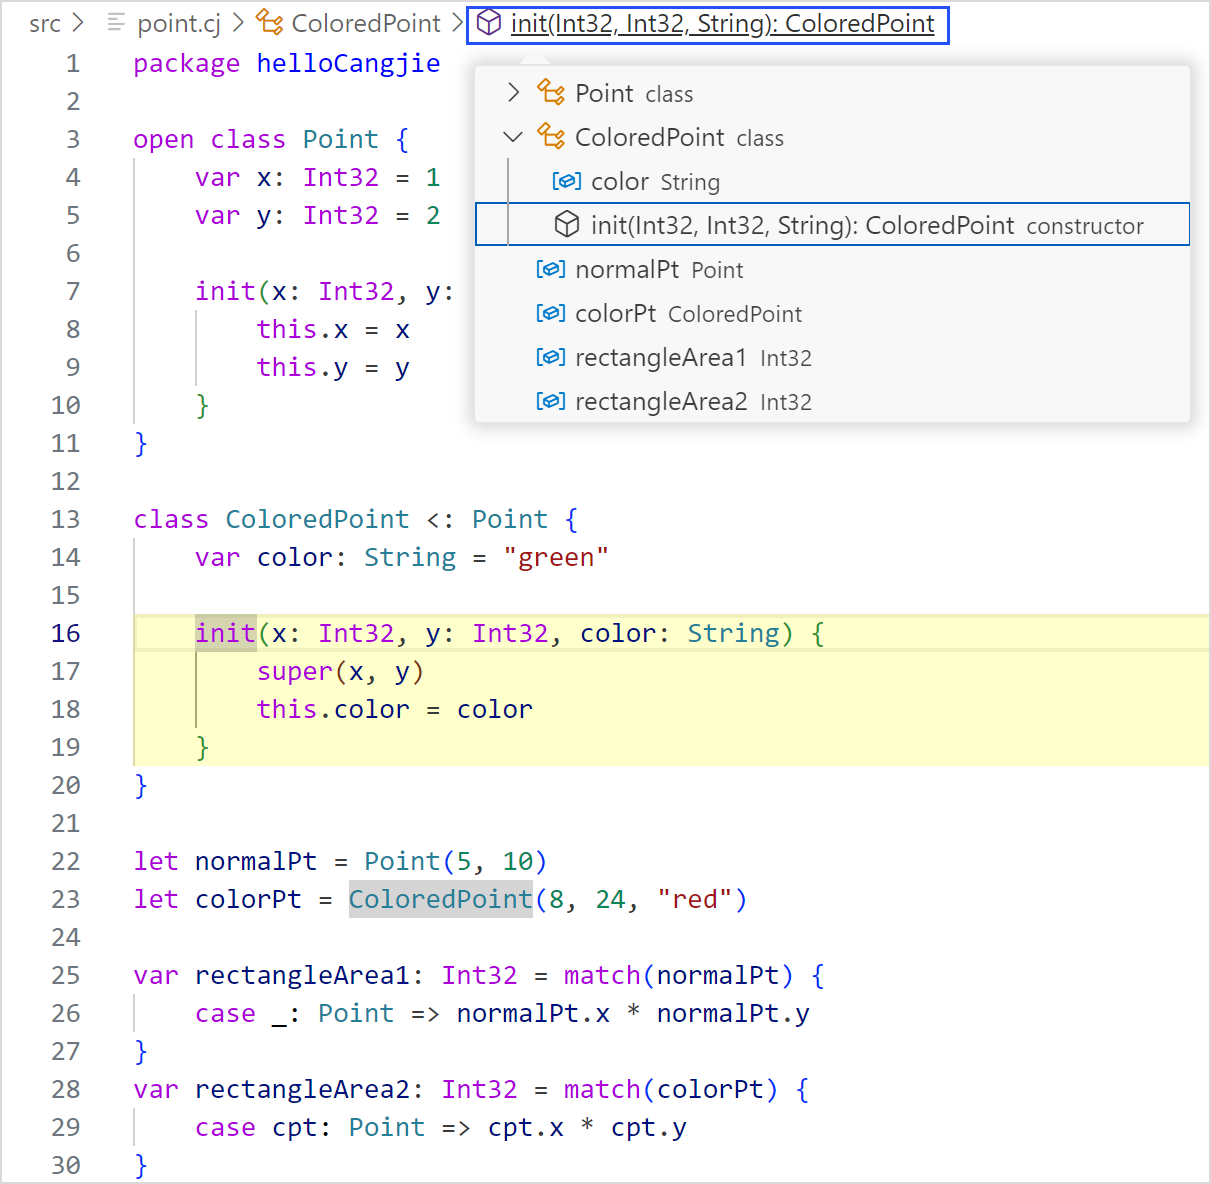
Task: Click the rectangleArea2 variable icon
Action: coord(551,401)
